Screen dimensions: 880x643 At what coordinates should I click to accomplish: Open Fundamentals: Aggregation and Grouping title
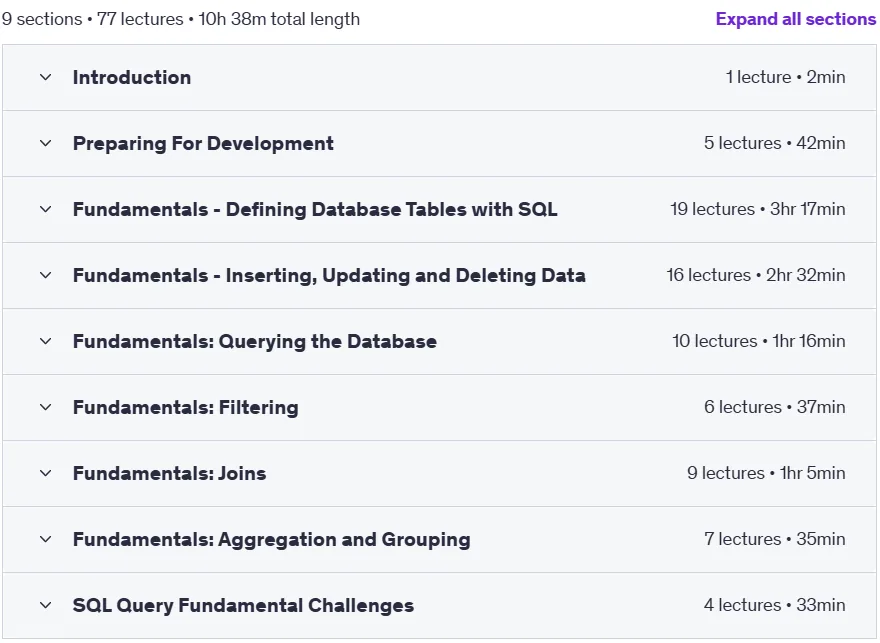point(272,539)
